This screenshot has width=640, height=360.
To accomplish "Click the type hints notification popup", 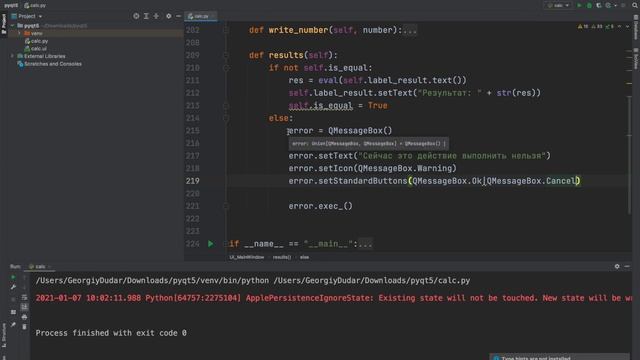I will click(x=560, y=357).
